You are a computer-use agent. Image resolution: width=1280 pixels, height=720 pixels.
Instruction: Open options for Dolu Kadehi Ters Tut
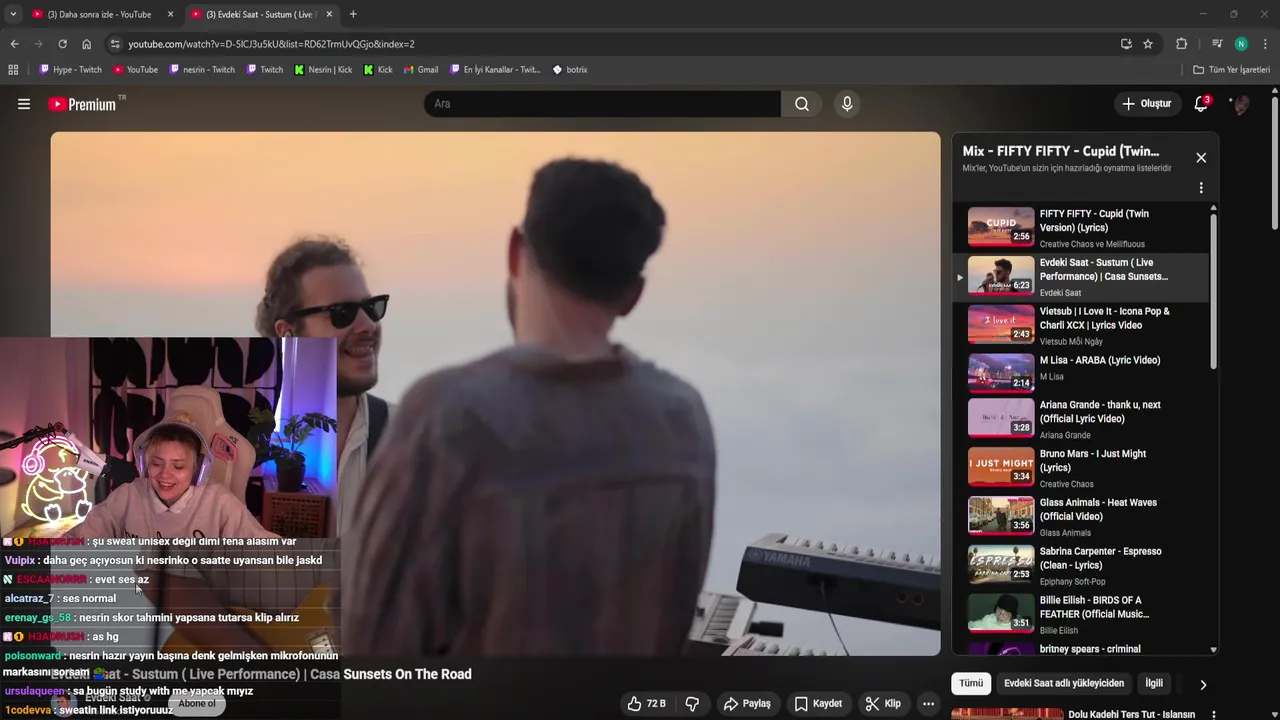(x=1213, y=715)
